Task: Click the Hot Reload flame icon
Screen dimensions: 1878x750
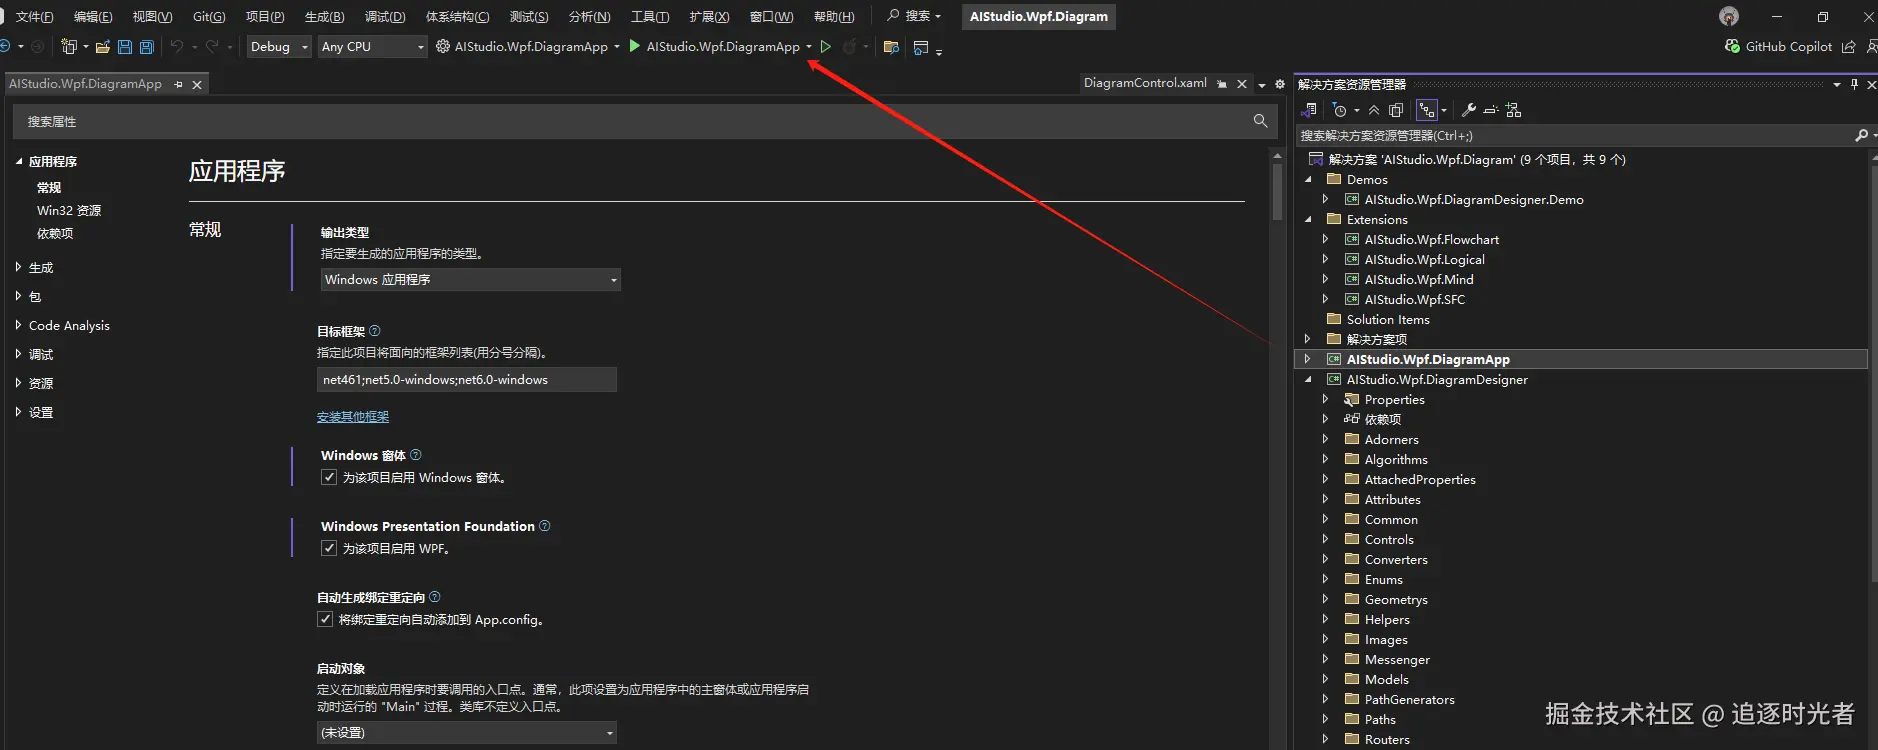Action: point(850,47)
